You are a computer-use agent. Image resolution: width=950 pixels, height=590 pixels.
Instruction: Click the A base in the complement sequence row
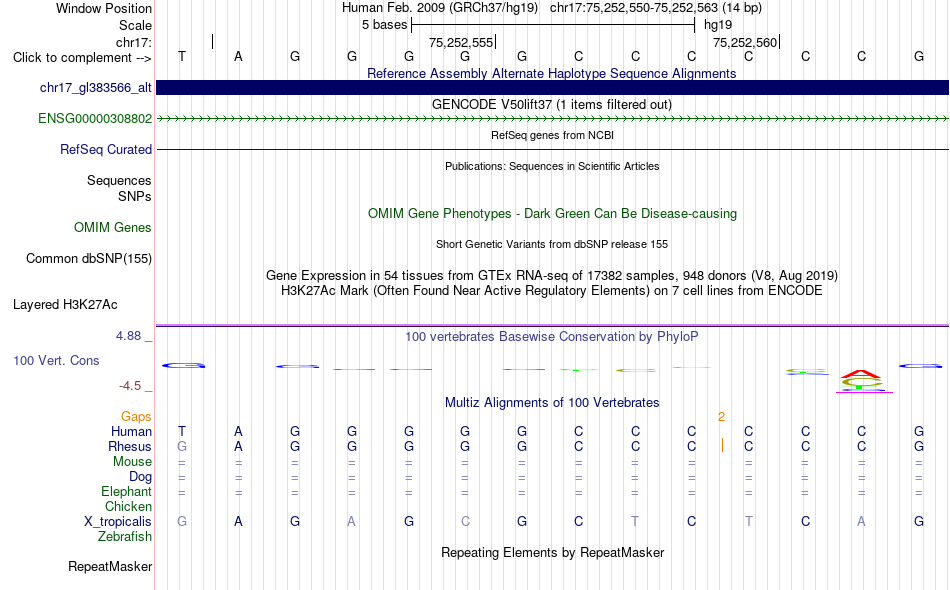coord(238,57)
